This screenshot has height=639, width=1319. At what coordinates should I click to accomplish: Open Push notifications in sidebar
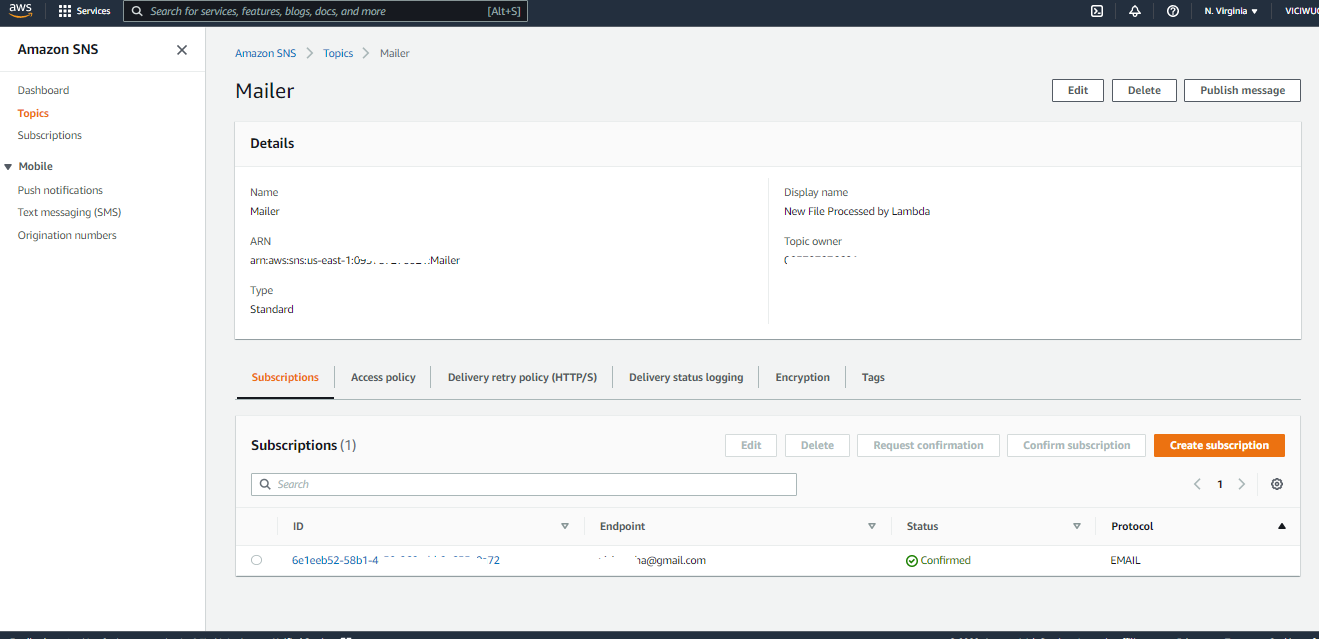tap(60, 190)
